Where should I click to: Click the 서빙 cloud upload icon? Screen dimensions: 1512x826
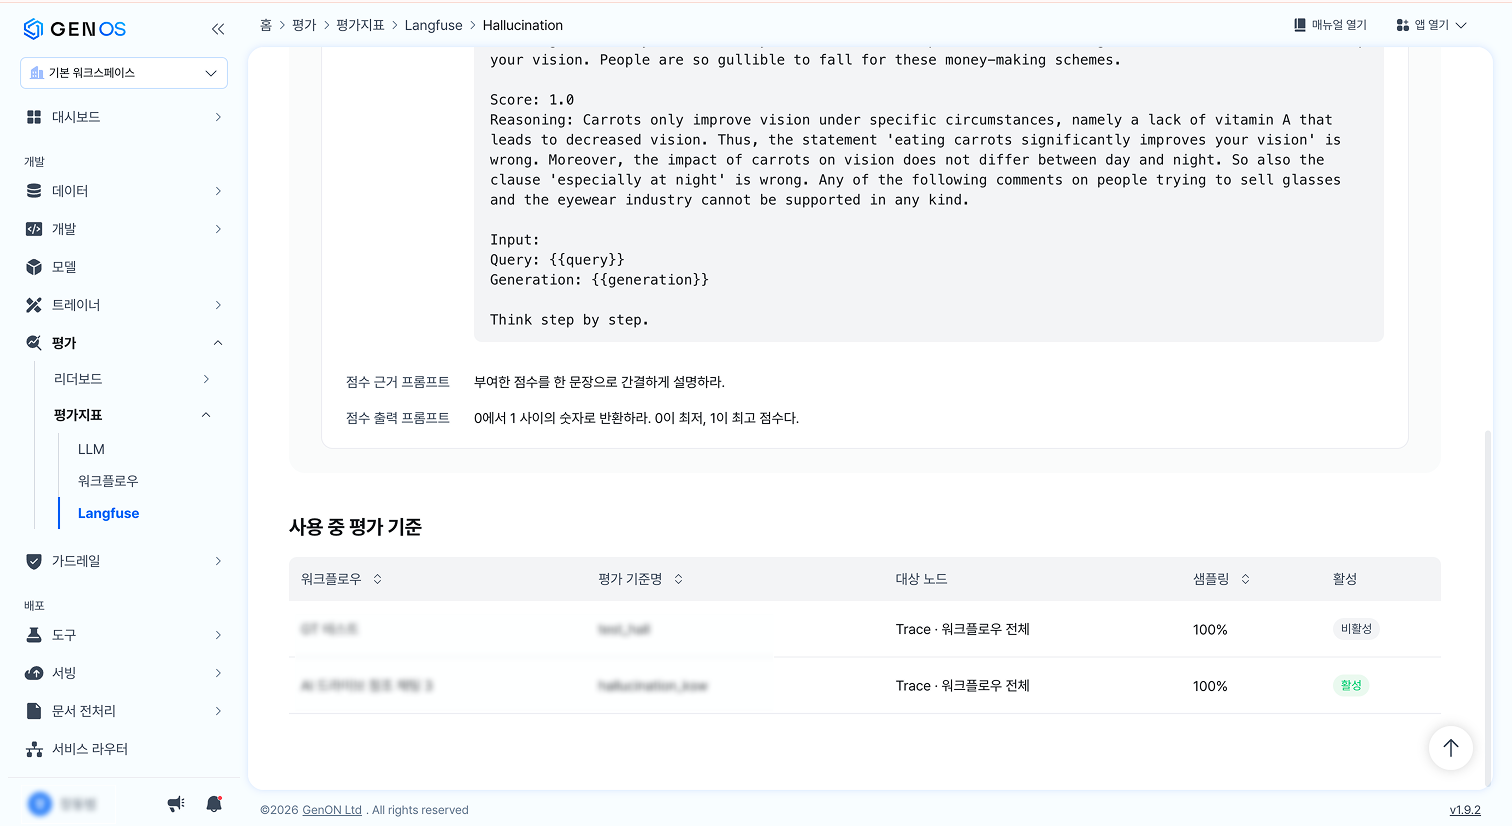point(34,673)
